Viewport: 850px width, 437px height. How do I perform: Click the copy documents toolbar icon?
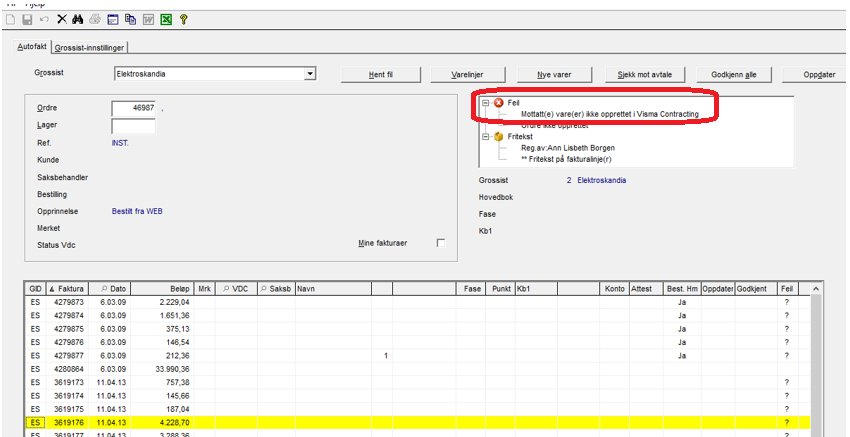130,20
